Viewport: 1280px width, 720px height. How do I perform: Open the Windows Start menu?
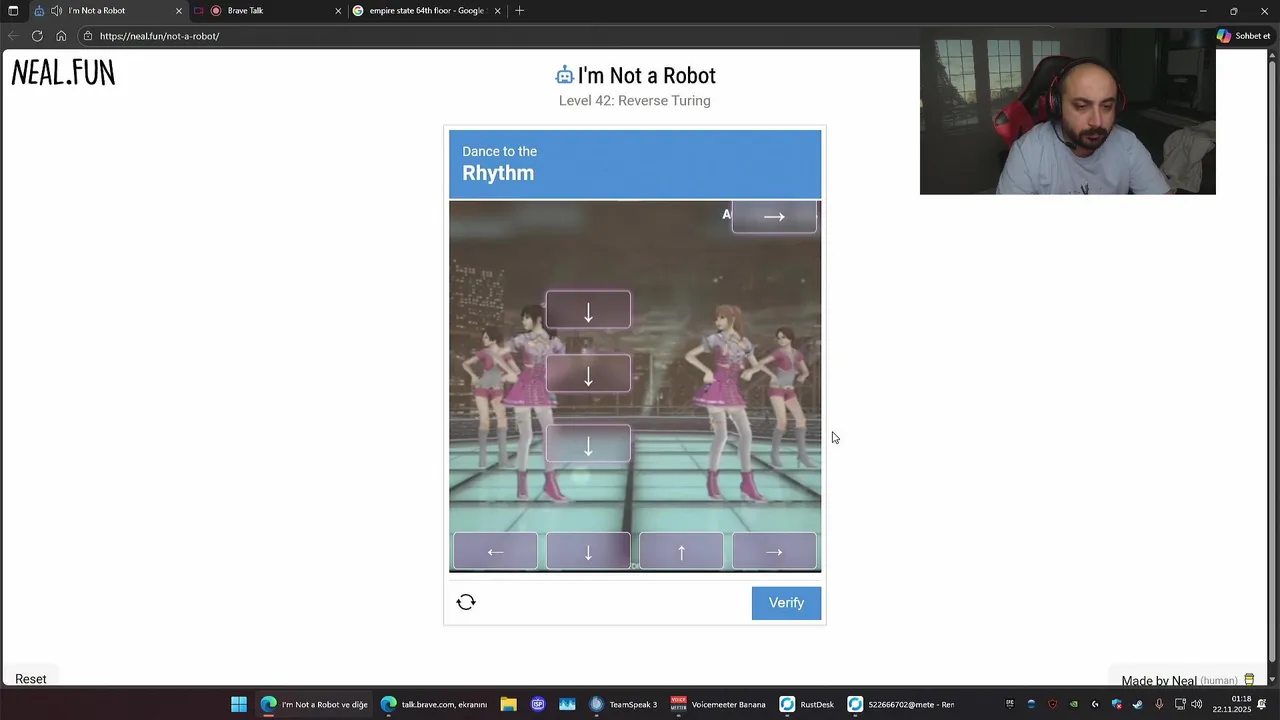(239, 704)
